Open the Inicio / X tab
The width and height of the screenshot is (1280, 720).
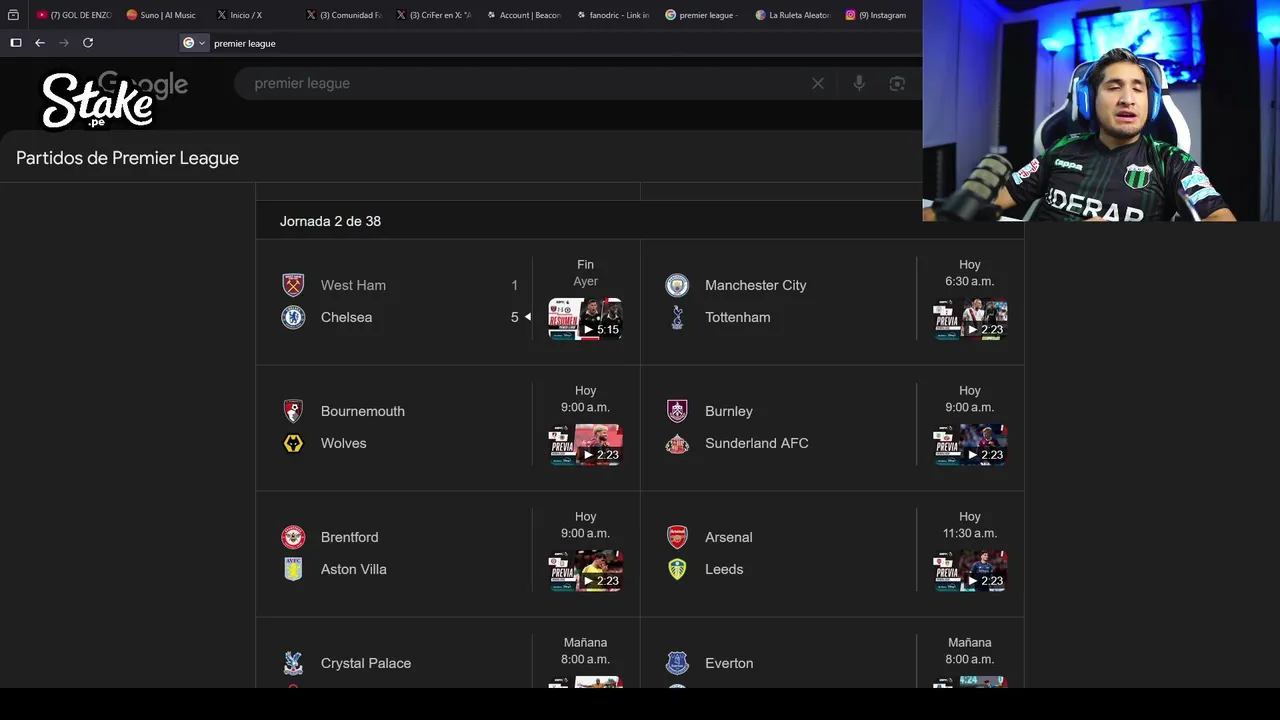(x=240, y=15)
